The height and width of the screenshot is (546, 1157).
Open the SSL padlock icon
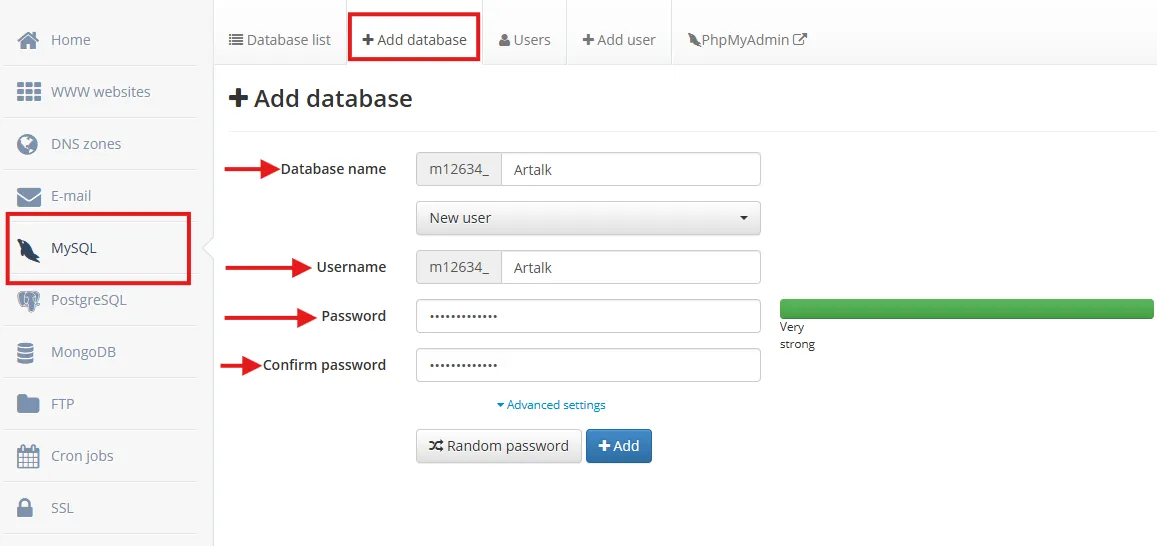coord(28,508)
